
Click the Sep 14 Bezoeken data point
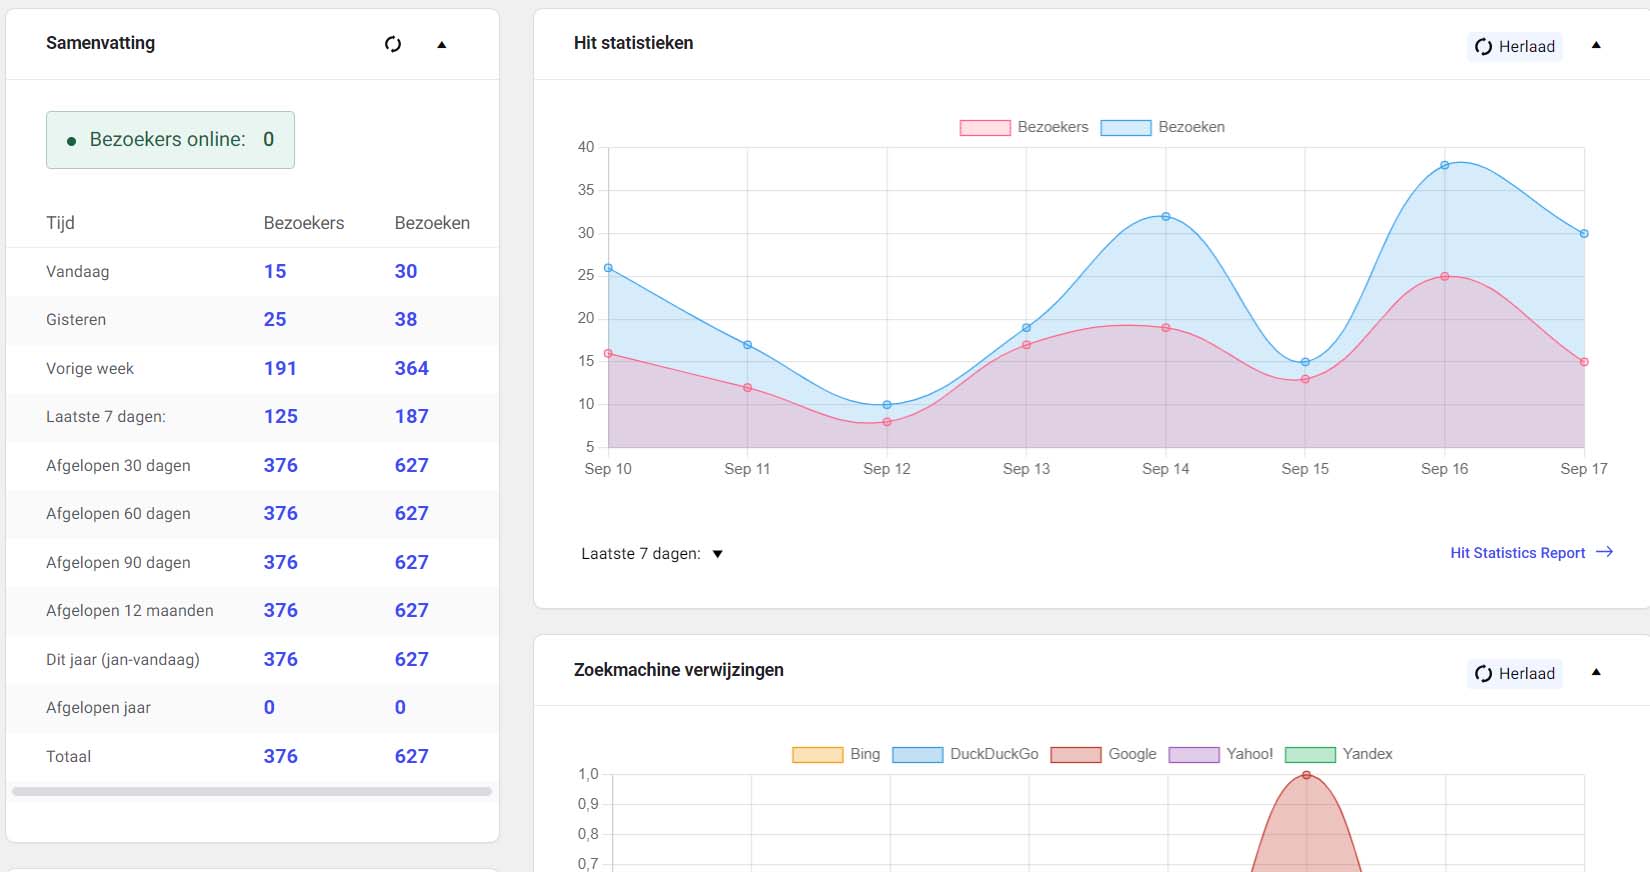[x=1166, y=216]
